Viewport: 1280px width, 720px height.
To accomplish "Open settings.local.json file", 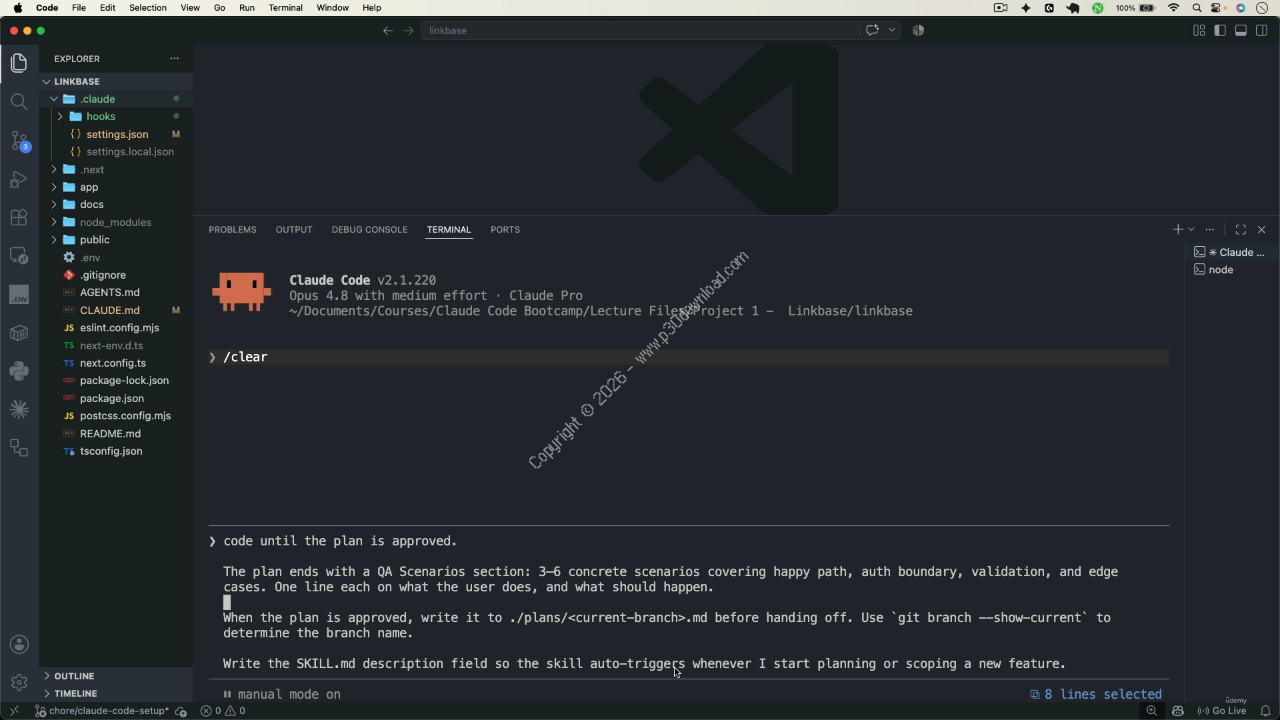I will 116,152.
